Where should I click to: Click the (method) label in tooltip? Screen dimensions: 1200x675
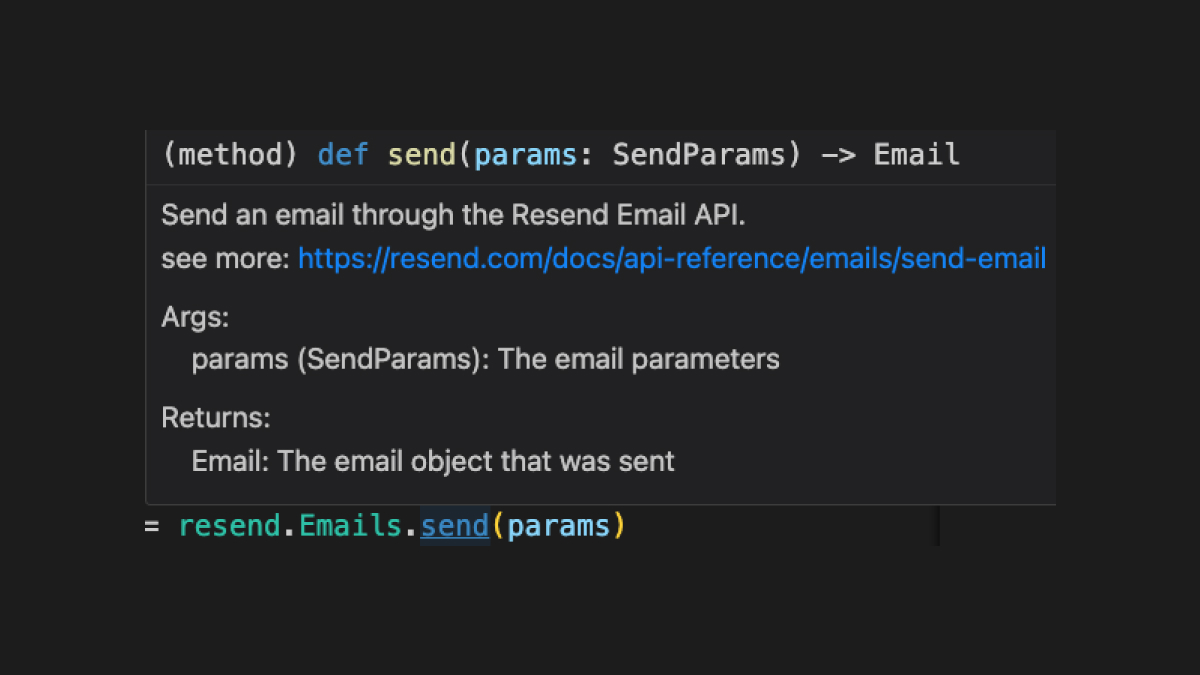pos(230,155)
